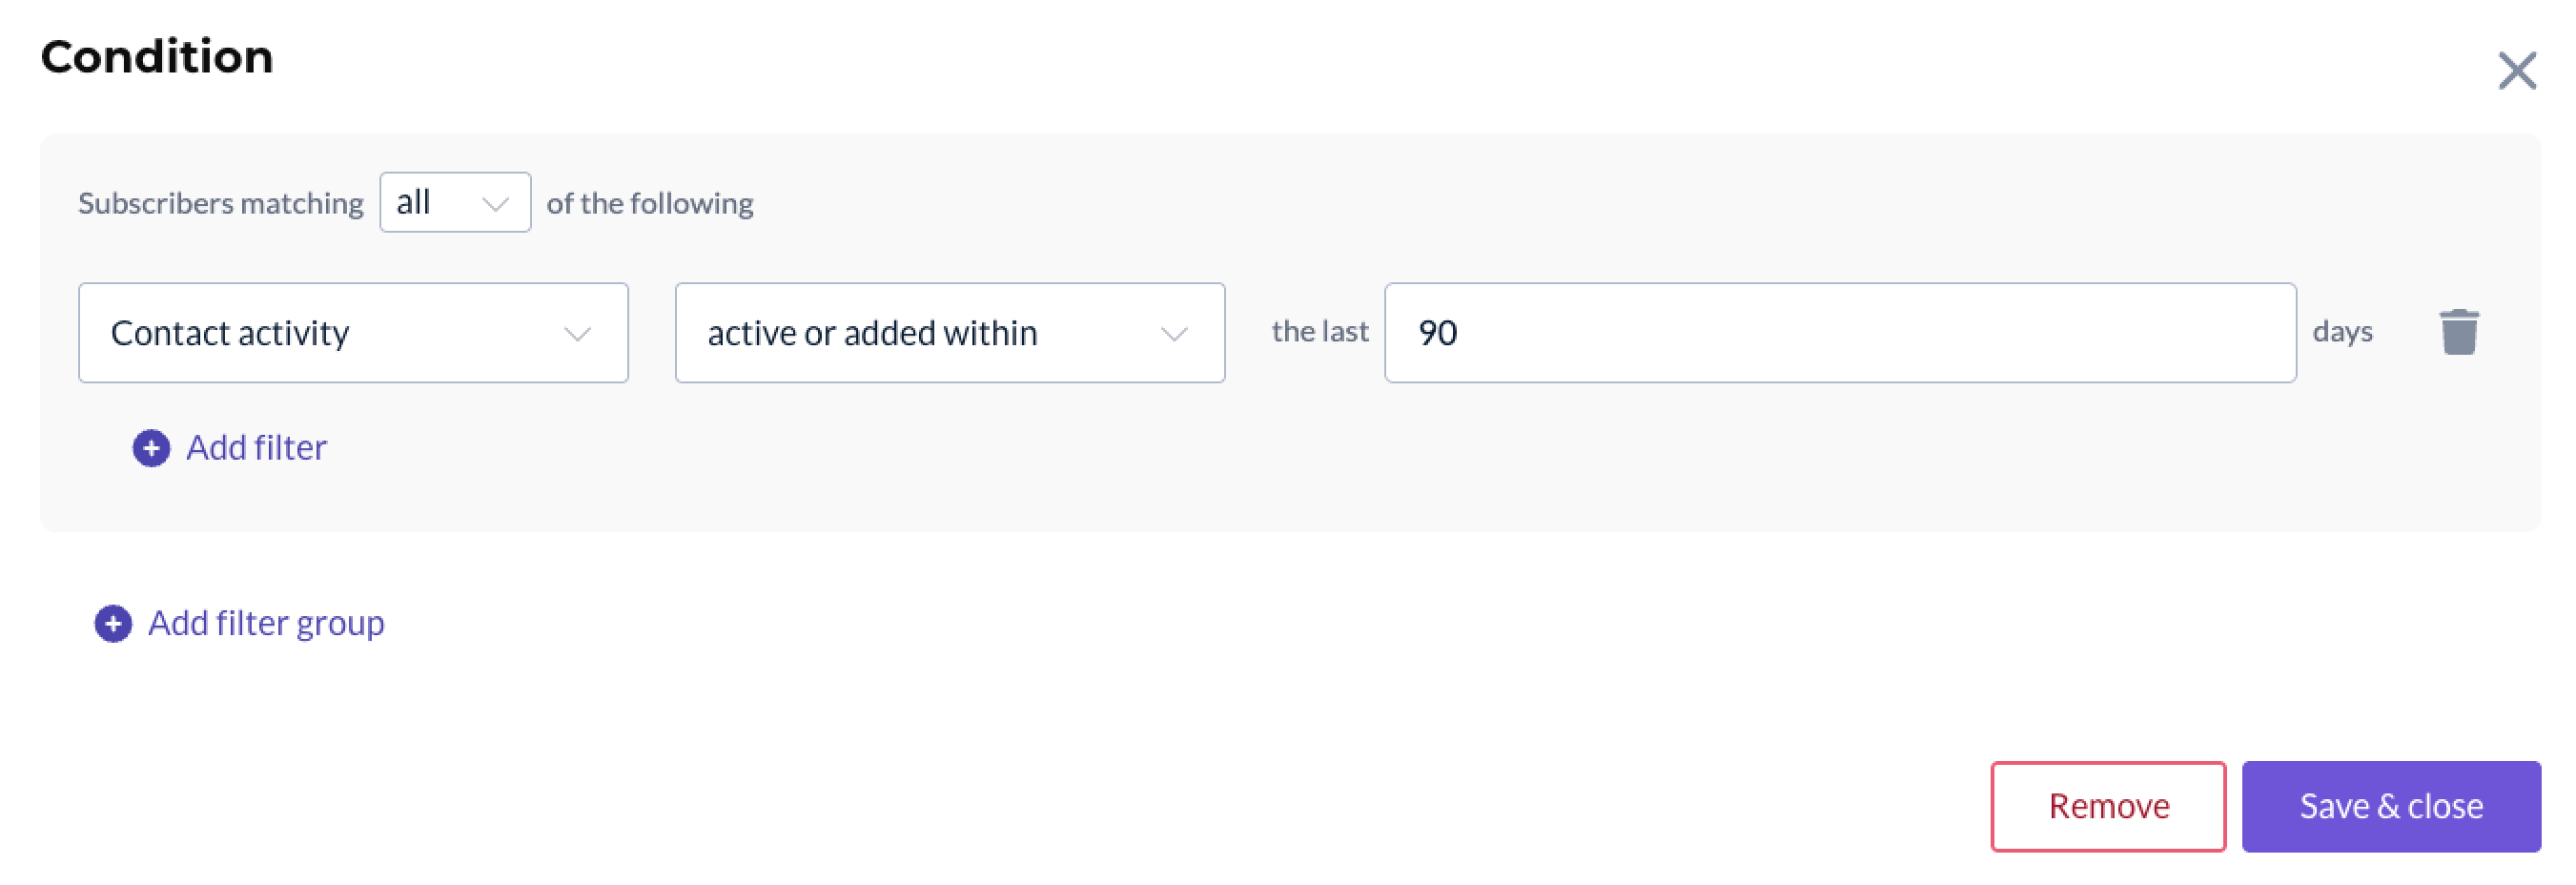Click the days input field showing 90

[1838, 333]
